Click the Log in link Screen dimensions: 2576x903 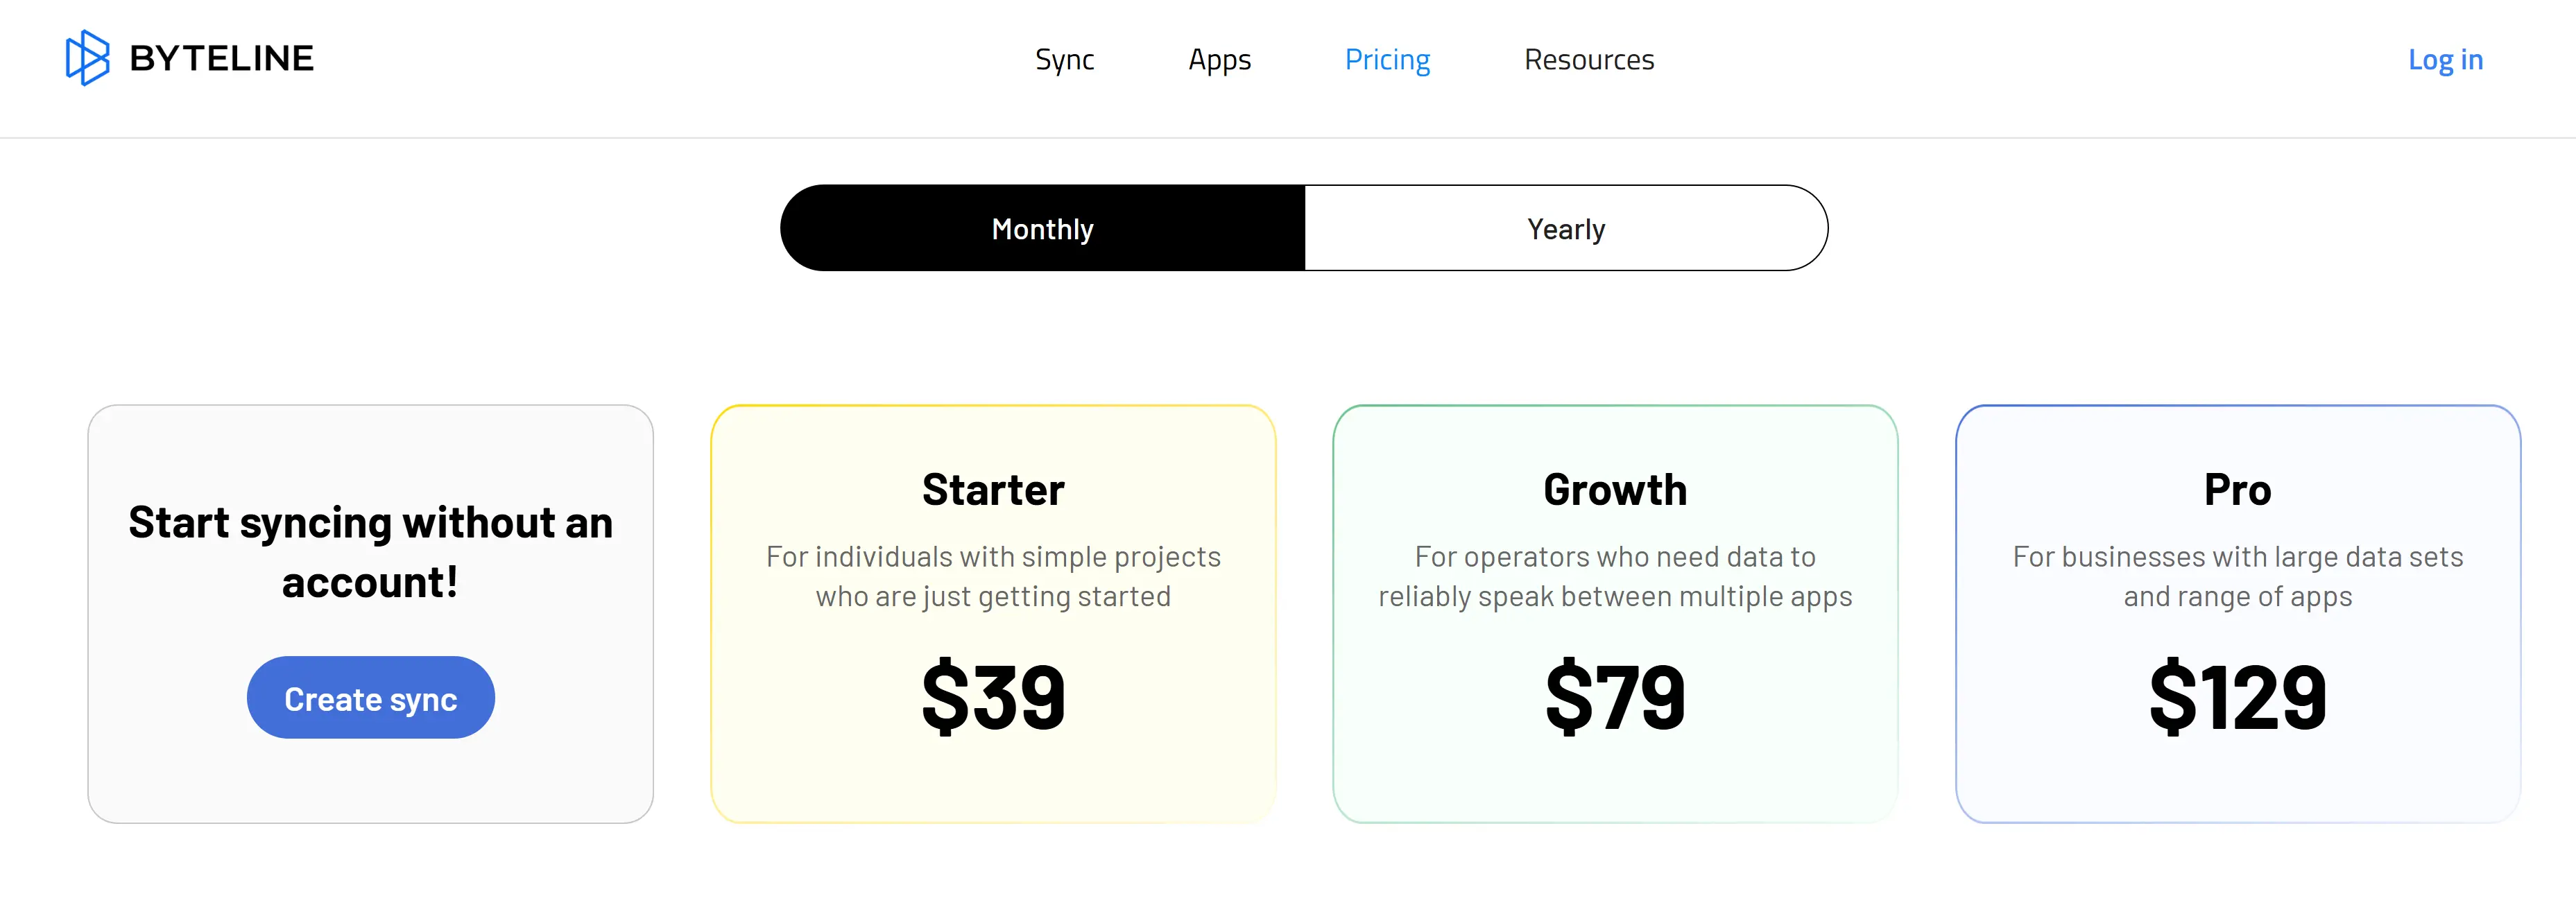[2446, 60]
